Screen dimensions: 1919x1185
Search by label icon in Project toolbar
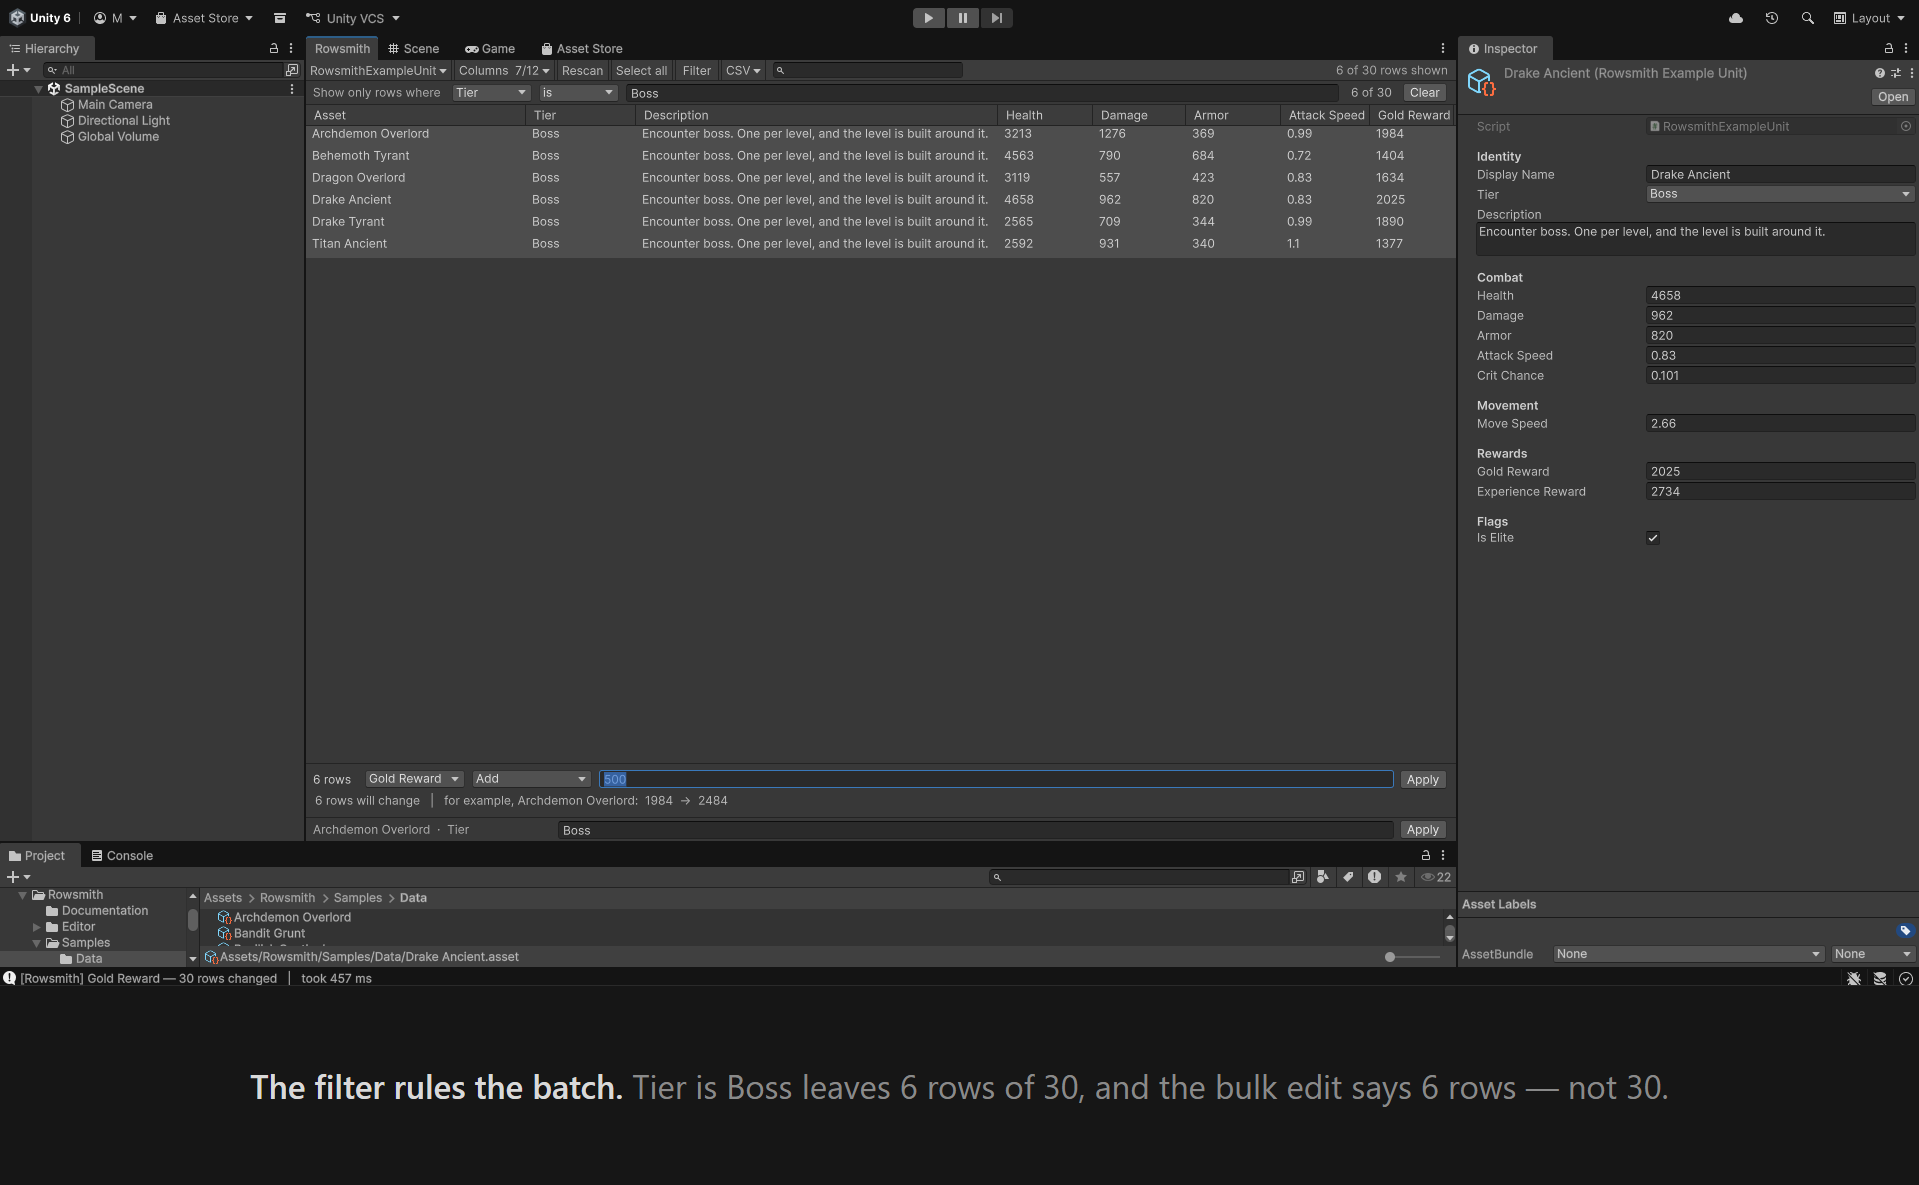coord(1348,877)
